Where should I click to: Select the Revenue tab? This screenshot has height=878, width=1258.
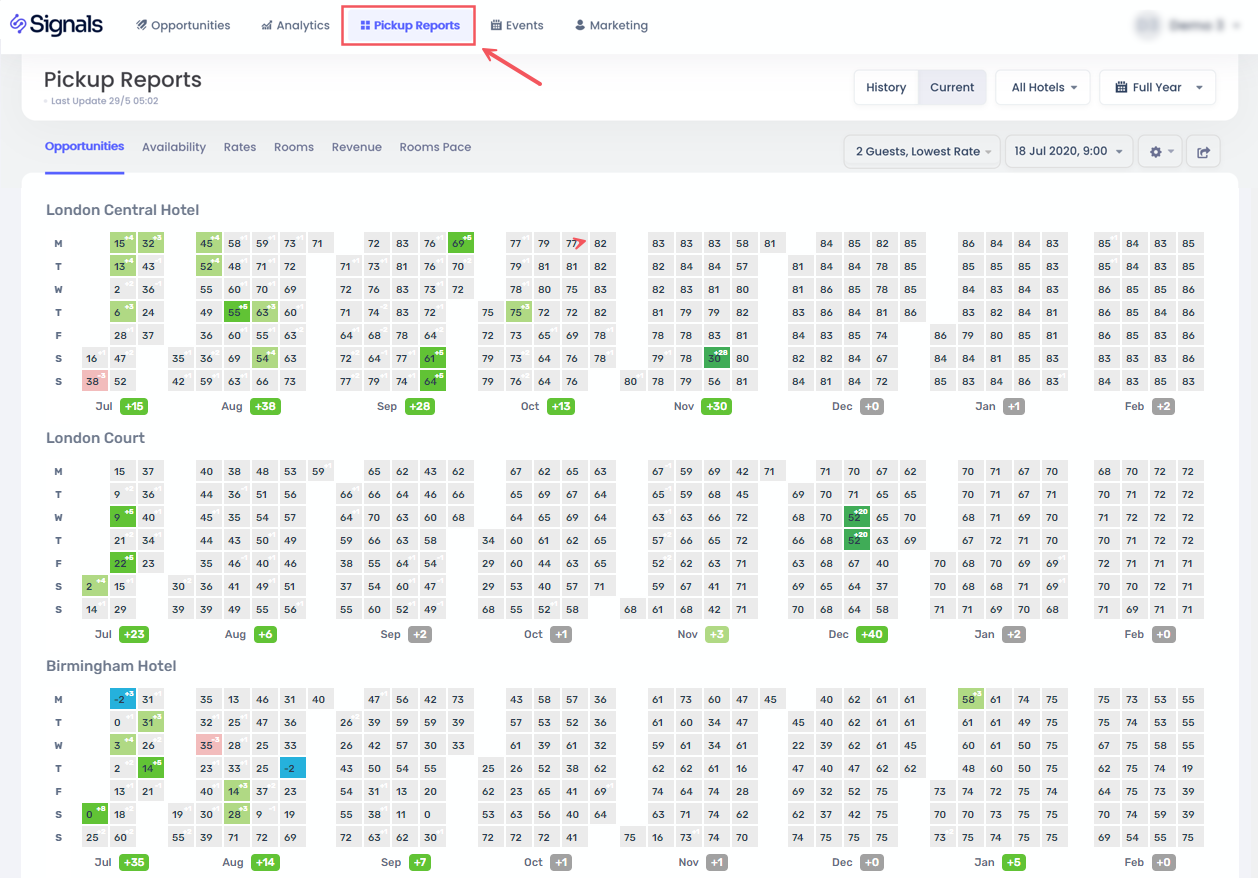357,147
